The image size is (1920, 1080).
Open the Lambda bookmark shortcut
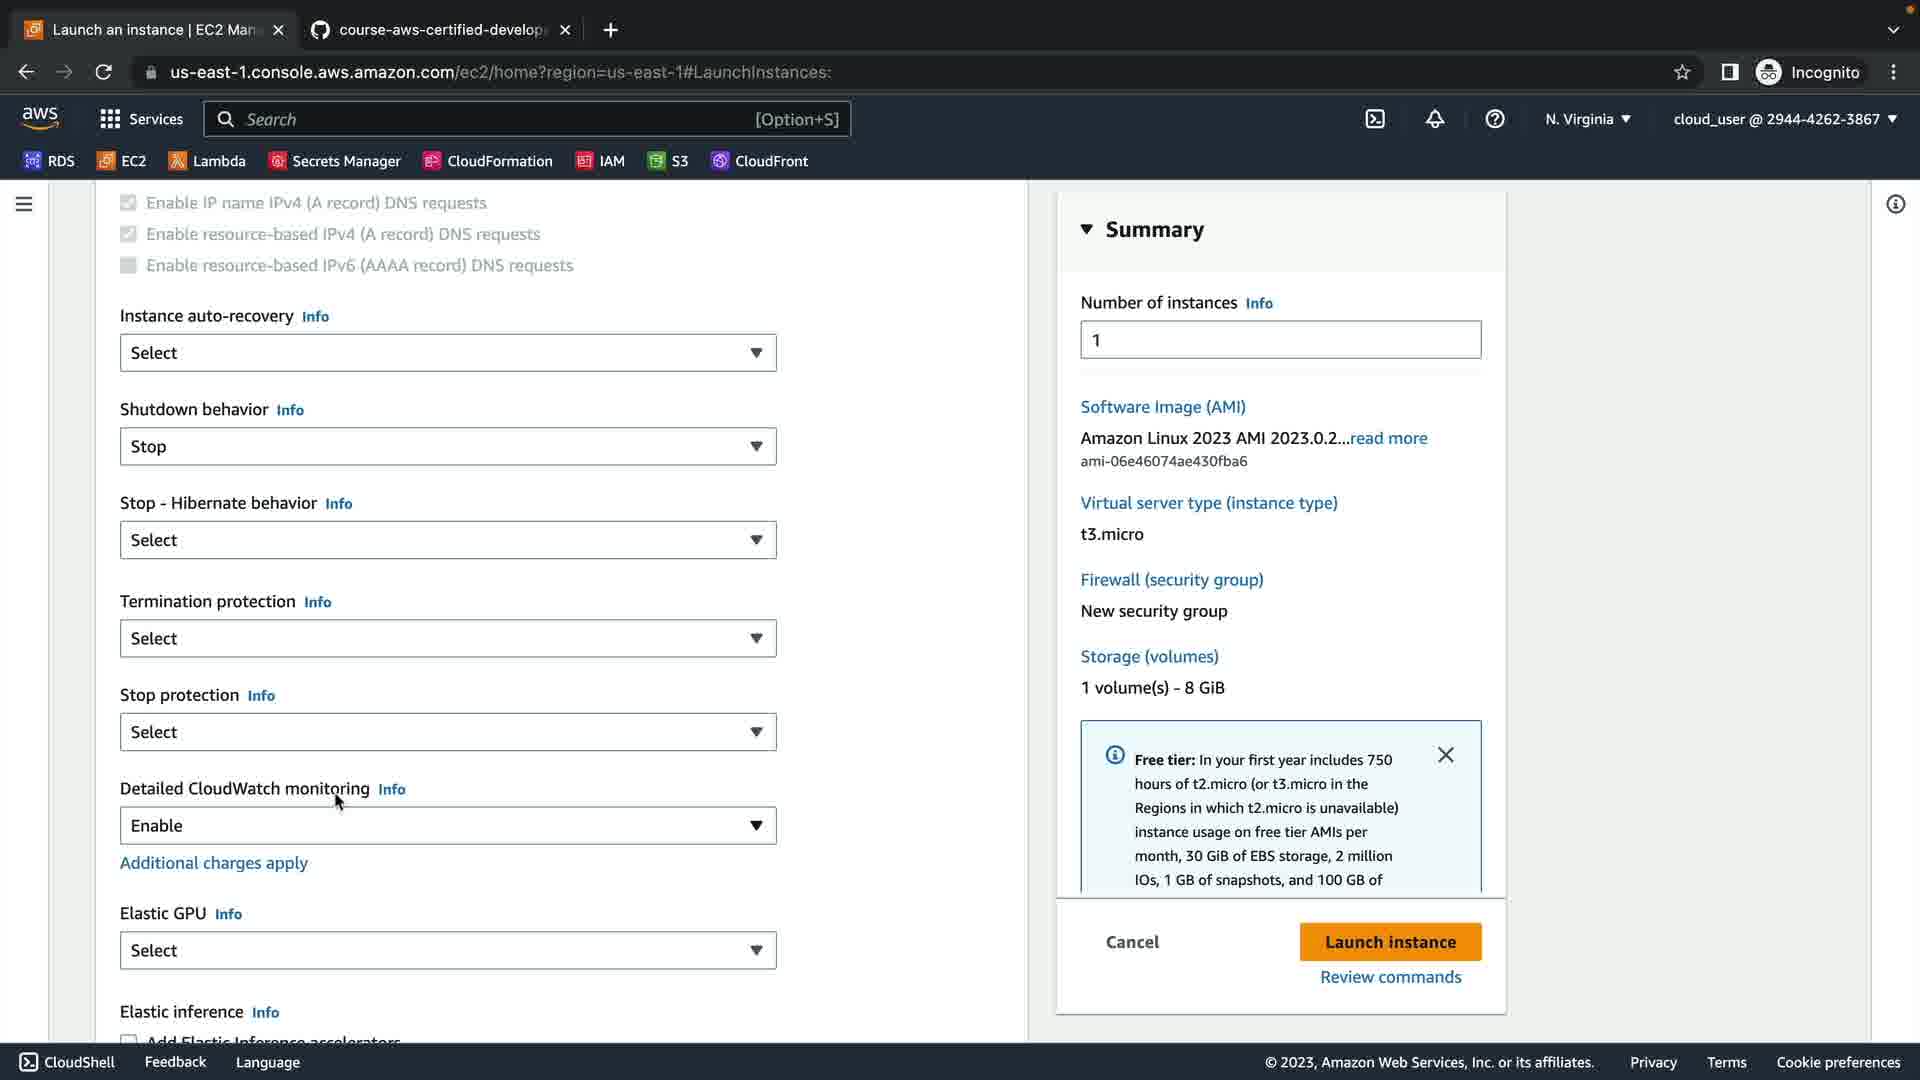click(207, 161)
